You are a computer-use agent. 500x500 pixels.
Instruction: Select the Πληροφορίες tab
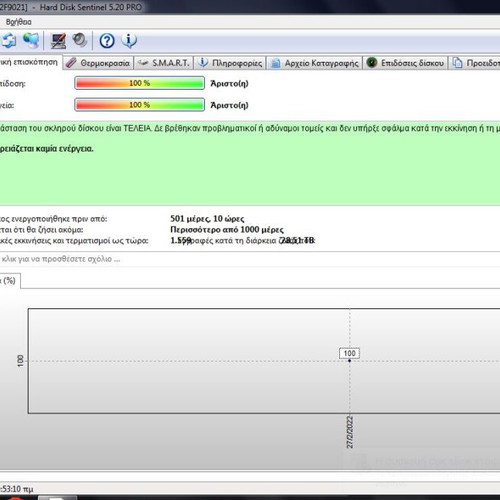pyautogui.click(x=230, y=63)
